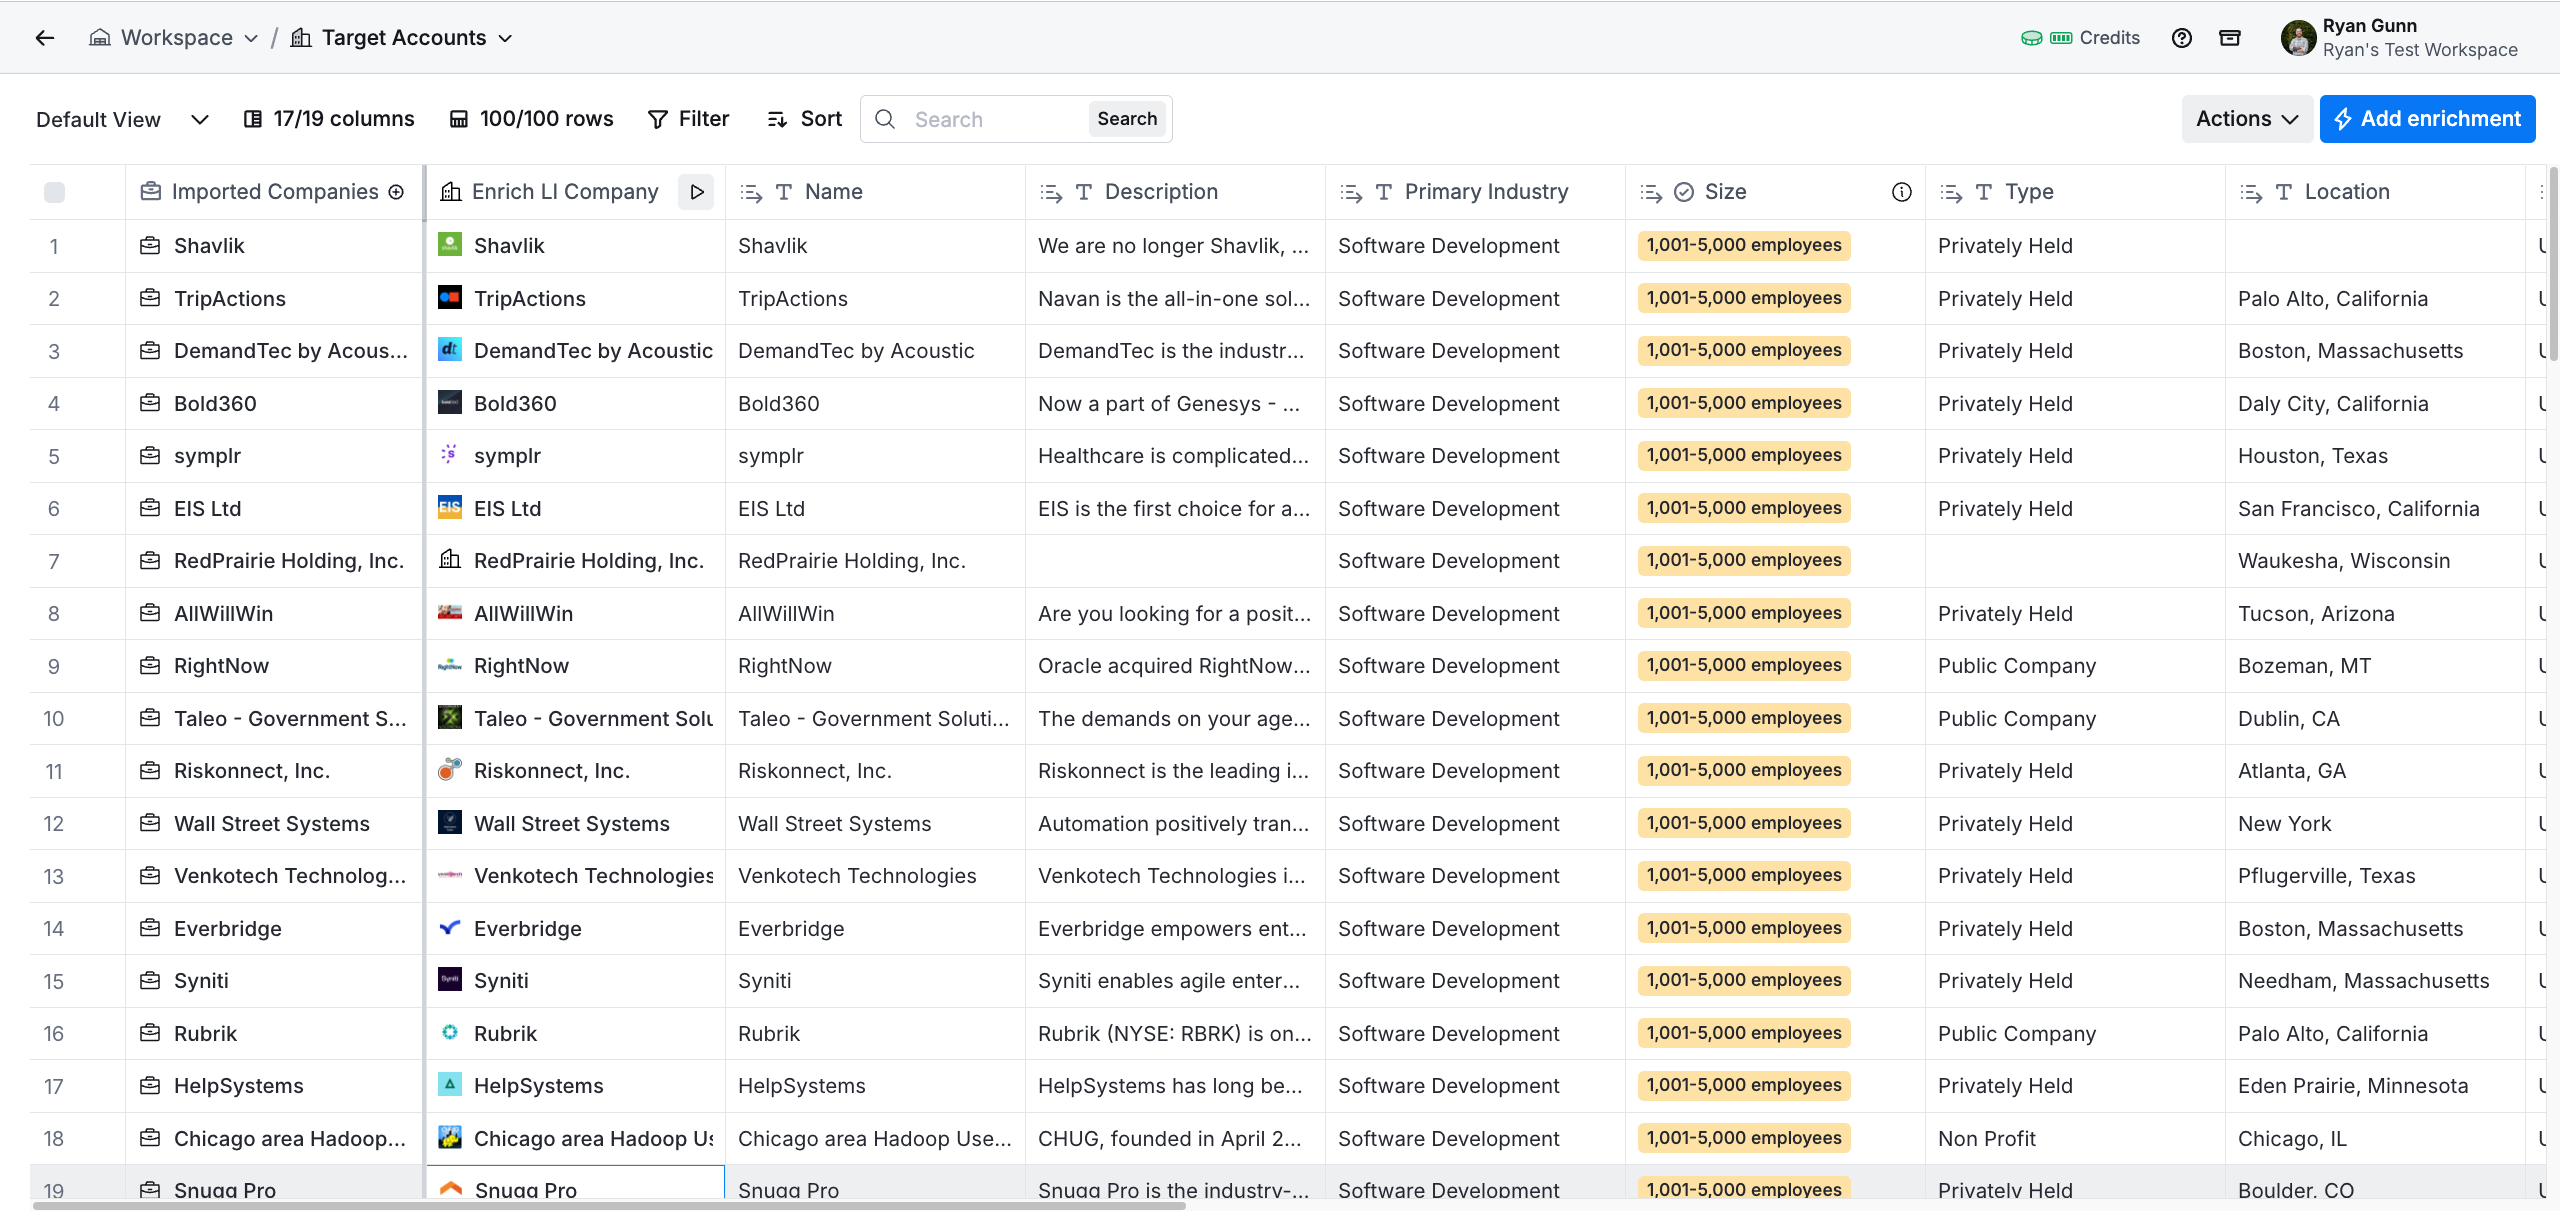Click the Shavlik company logo icon
The width and height of the screenshot is (2560, 1211).
point(450,245)
